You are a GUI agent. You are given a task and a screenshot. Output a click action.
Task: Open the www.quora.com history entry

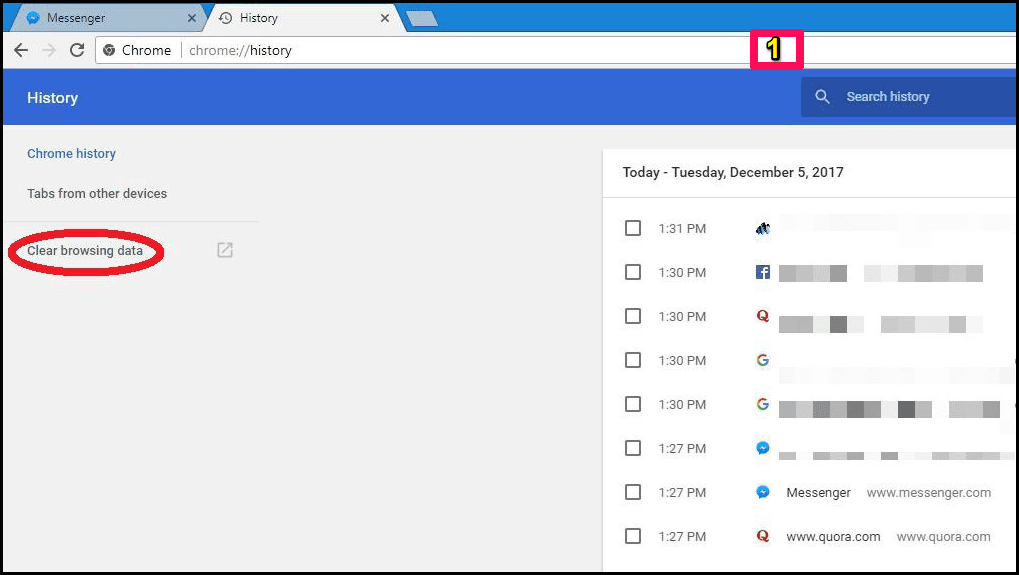[x=833, y=536]
